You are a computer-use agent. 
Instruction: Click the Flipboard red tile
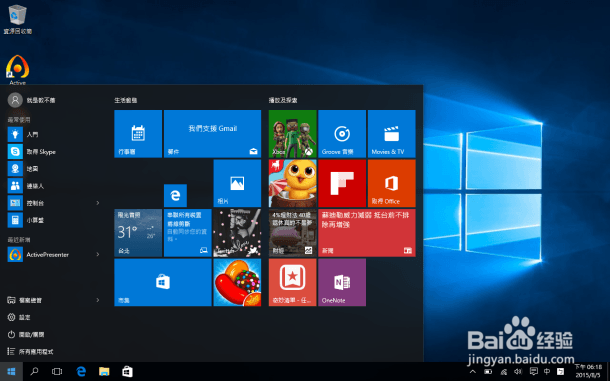[342, 183]
